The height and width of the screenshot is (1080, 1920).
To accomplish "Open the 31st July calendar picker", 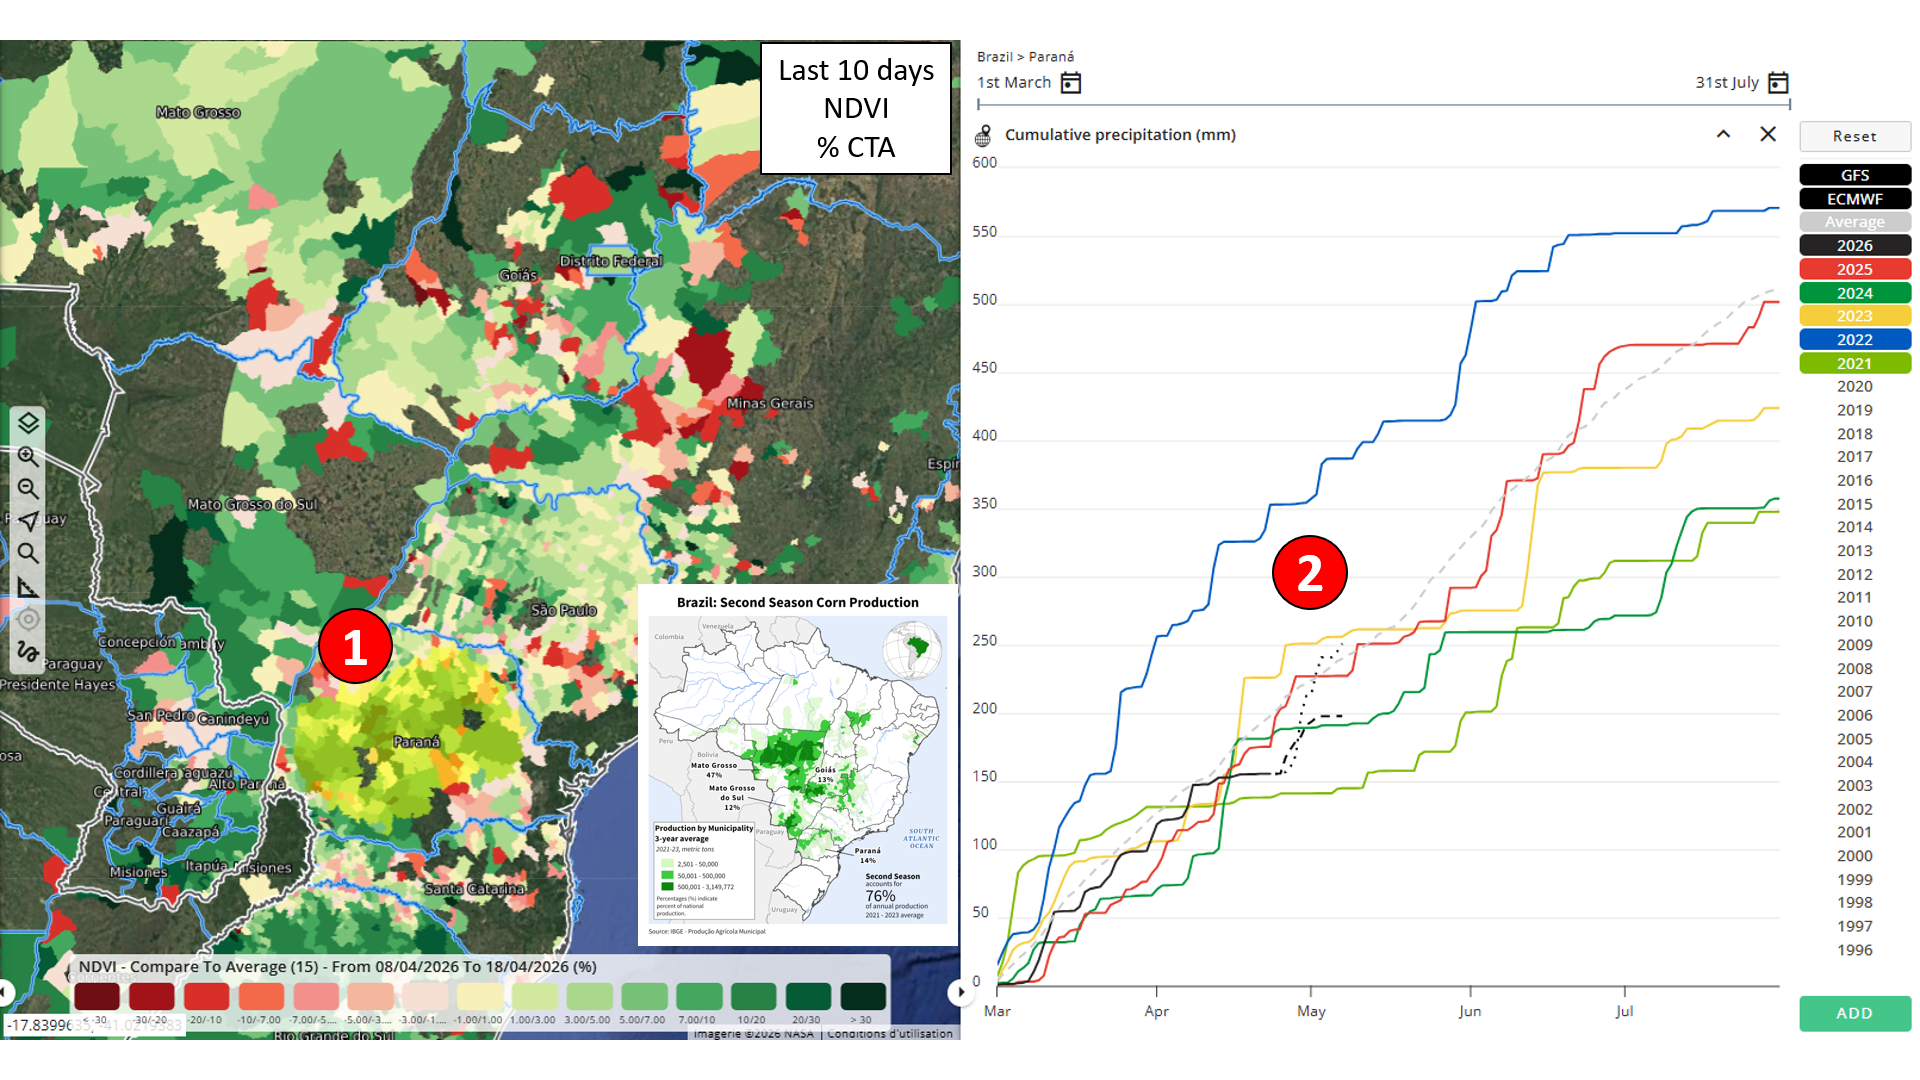I will click(x=1778, y=82).
